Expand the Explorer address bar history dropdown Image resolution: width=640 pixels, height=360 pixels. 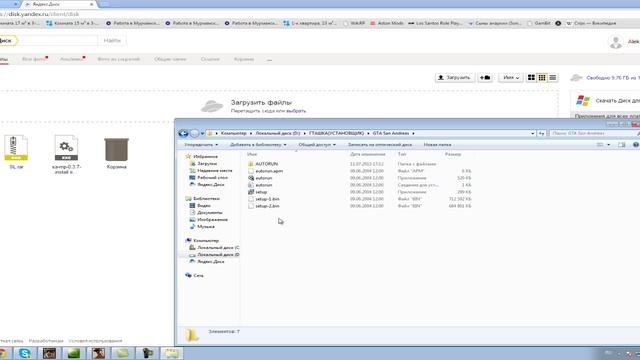pyautogui.click(x=532, y=133)
